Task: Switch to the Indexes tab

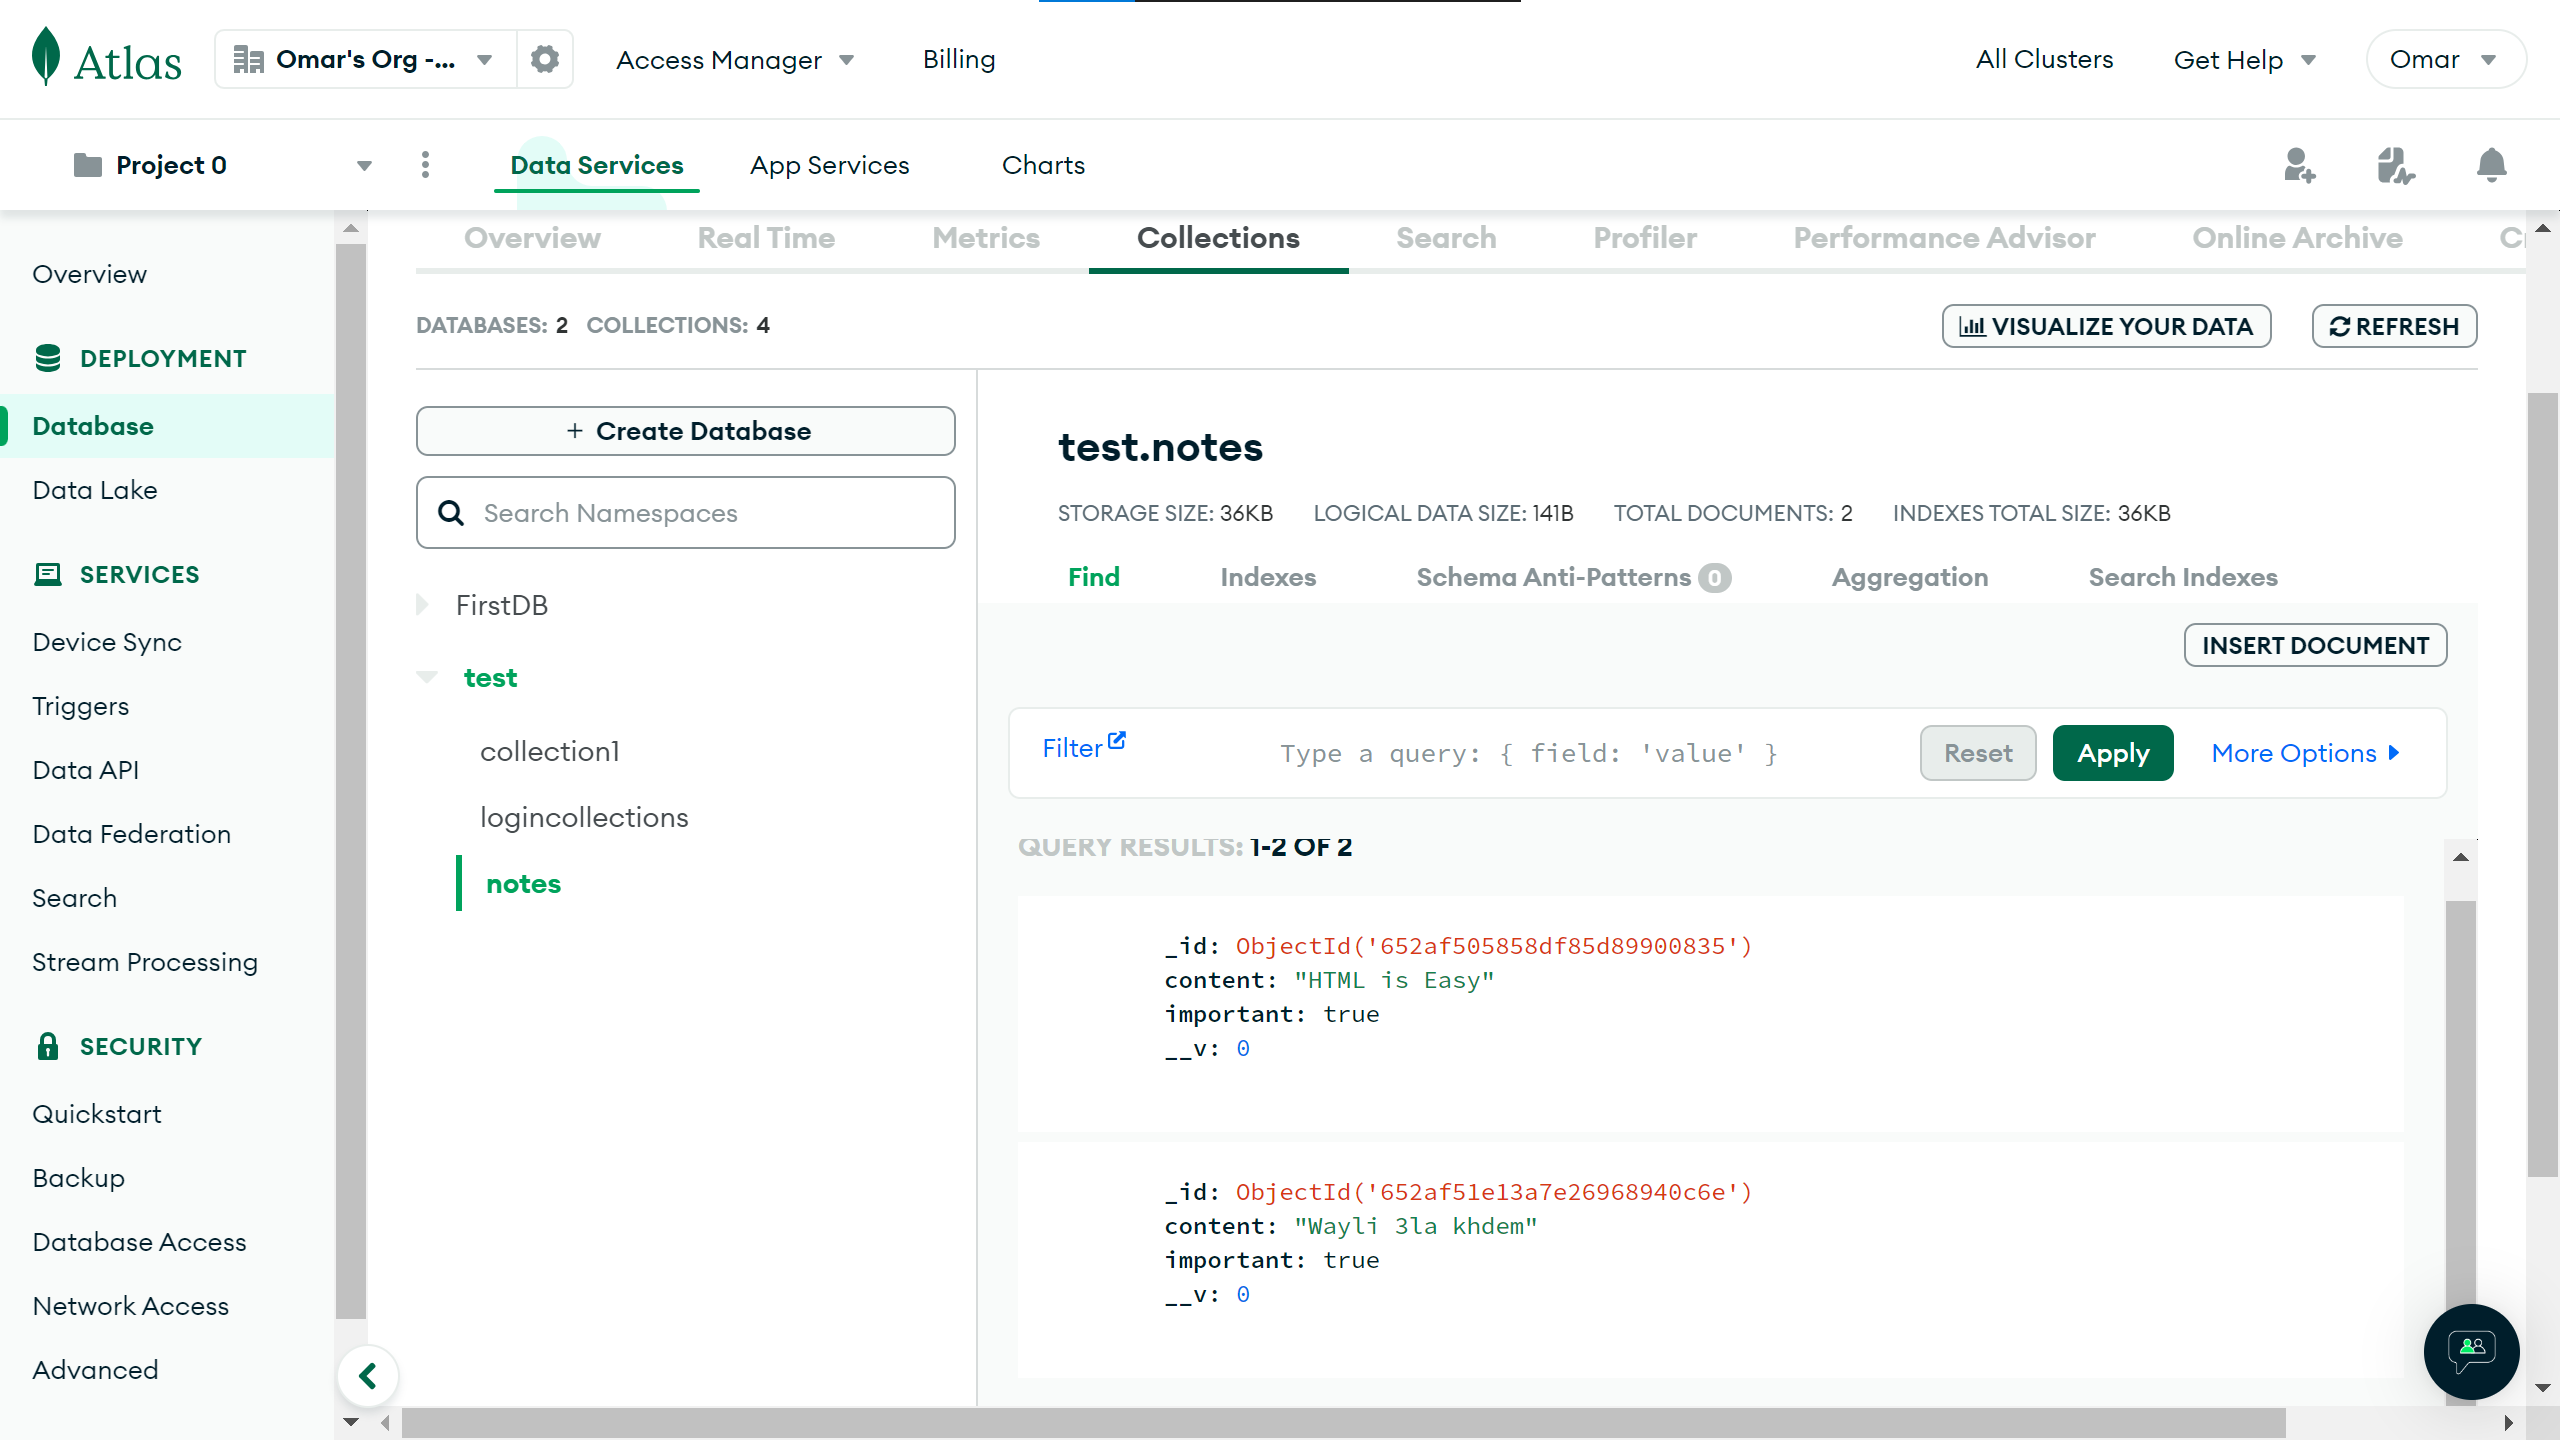Action: 1267,577
